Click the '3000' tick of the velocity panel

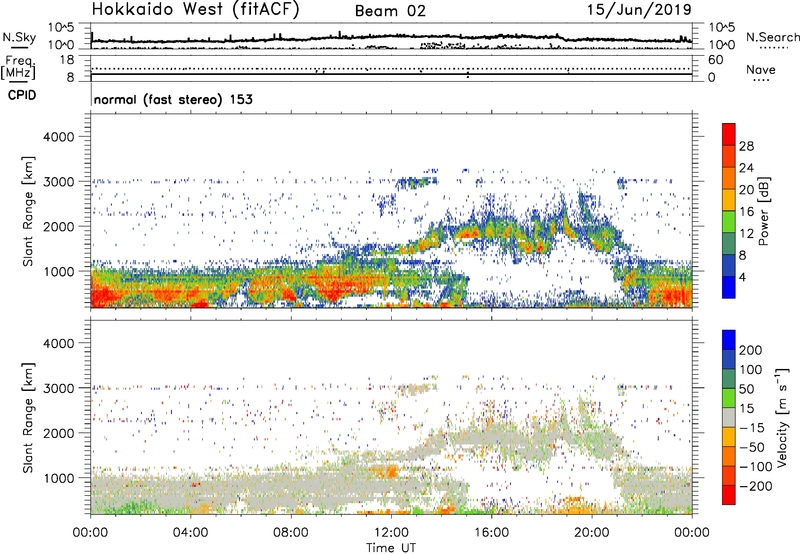coord(59,388)
